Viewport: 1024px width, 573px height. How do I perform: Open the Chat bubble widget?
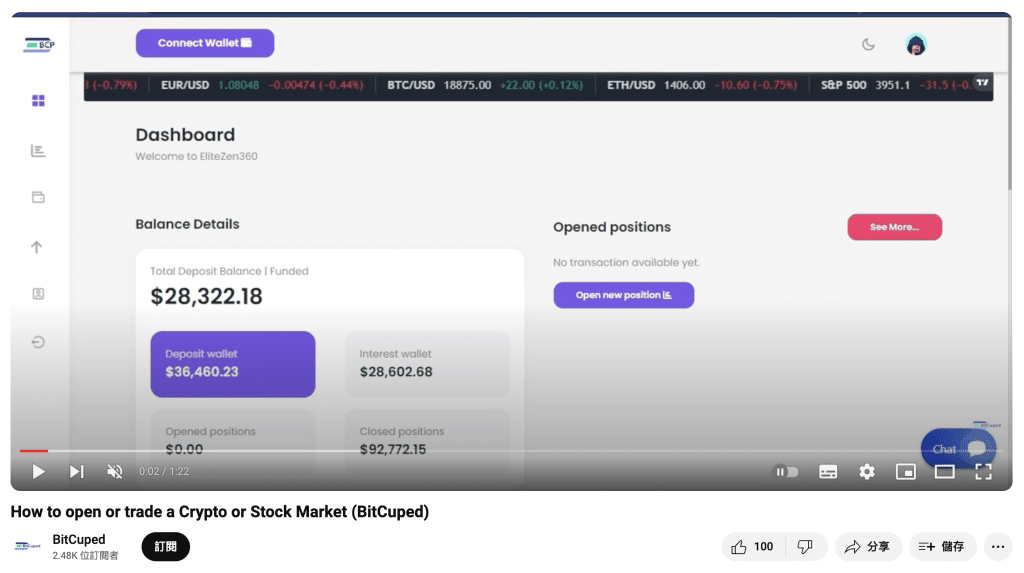pos(958,449)
